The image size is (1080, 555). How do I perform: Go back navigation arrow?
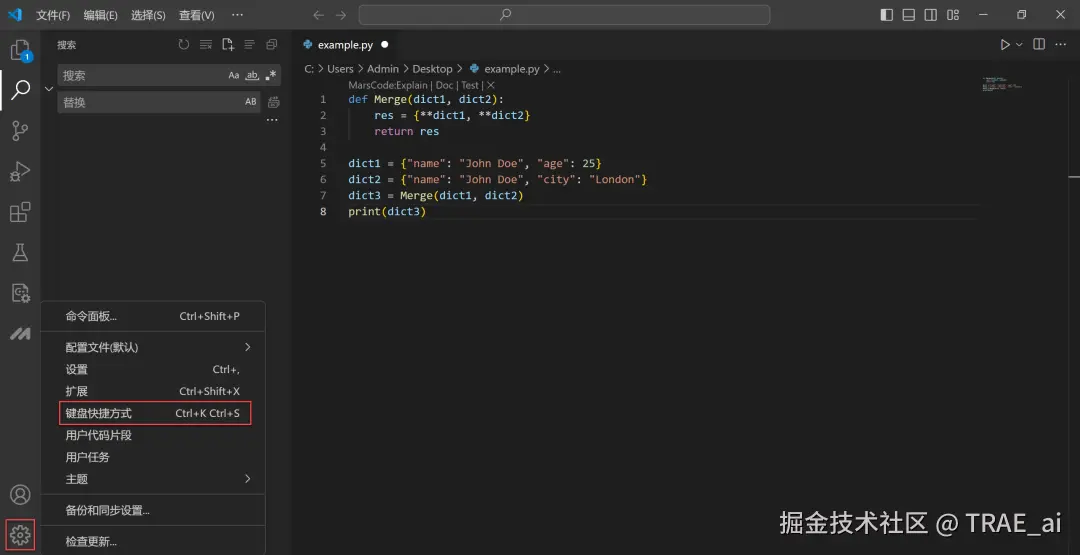(x=318, y=15)
